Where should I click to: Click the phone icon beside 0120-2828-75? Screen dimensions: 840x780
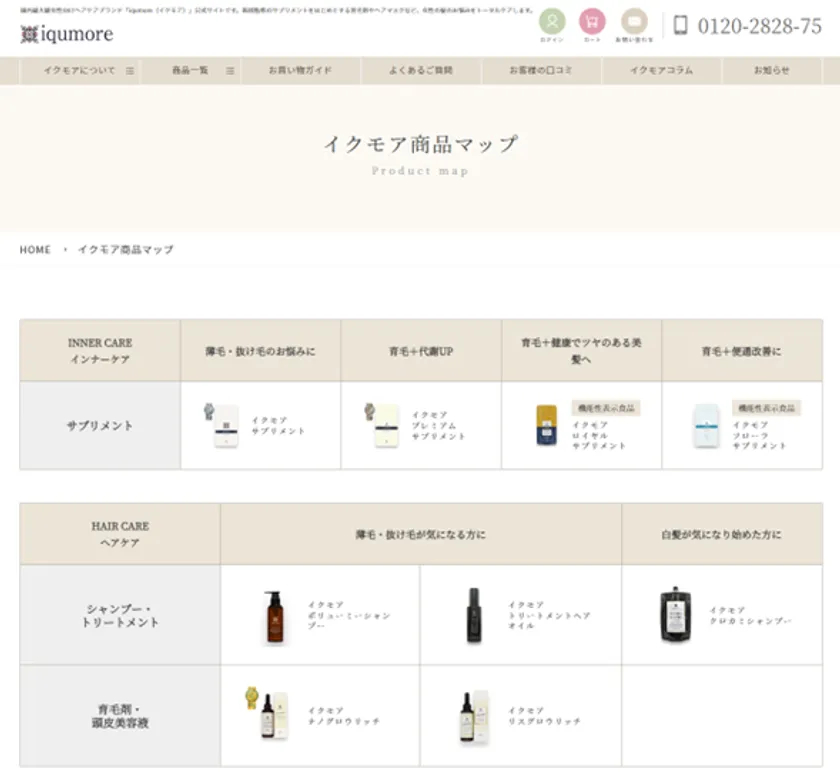coord(681,26)
